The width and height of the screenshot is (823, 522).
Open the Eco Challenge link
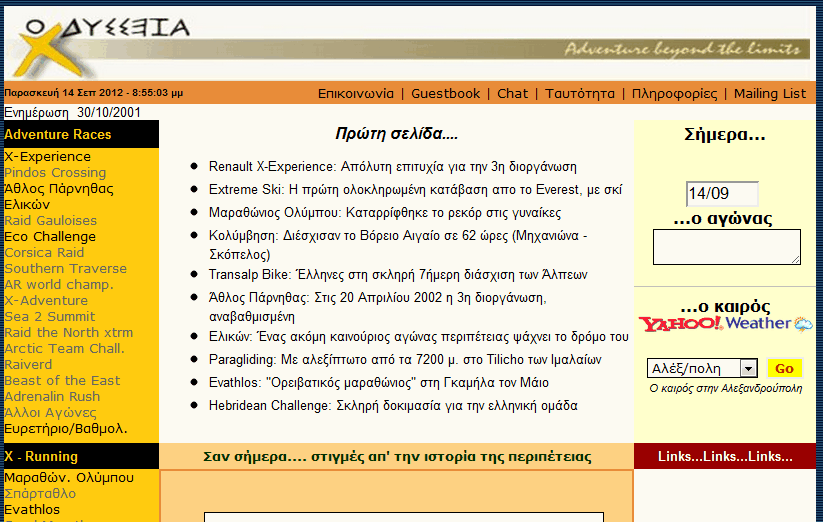point(50,237)
